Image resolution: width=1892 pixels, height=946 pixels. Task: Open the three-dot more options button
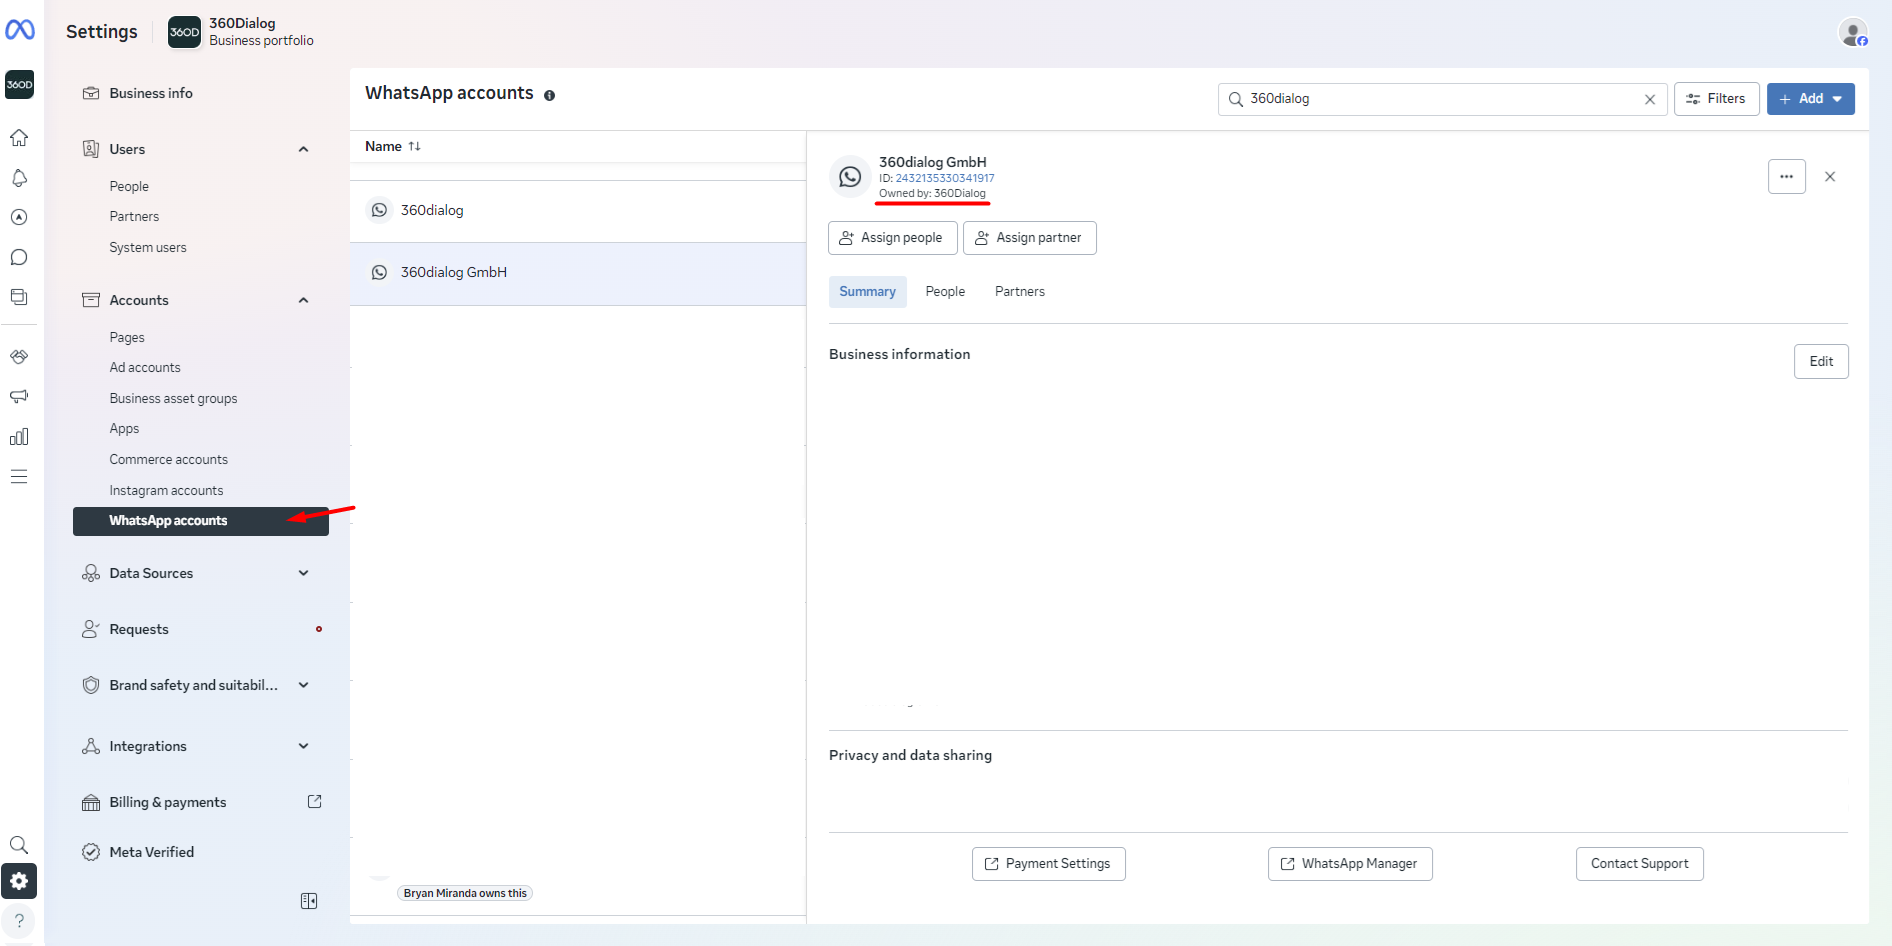click(1786, 177)
